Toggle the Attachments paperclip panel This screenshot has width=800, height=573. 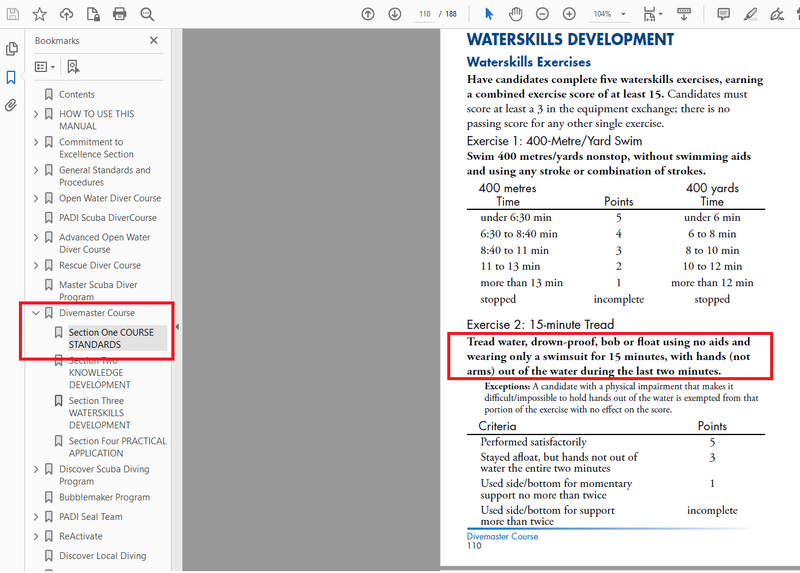tap(11, 105)
